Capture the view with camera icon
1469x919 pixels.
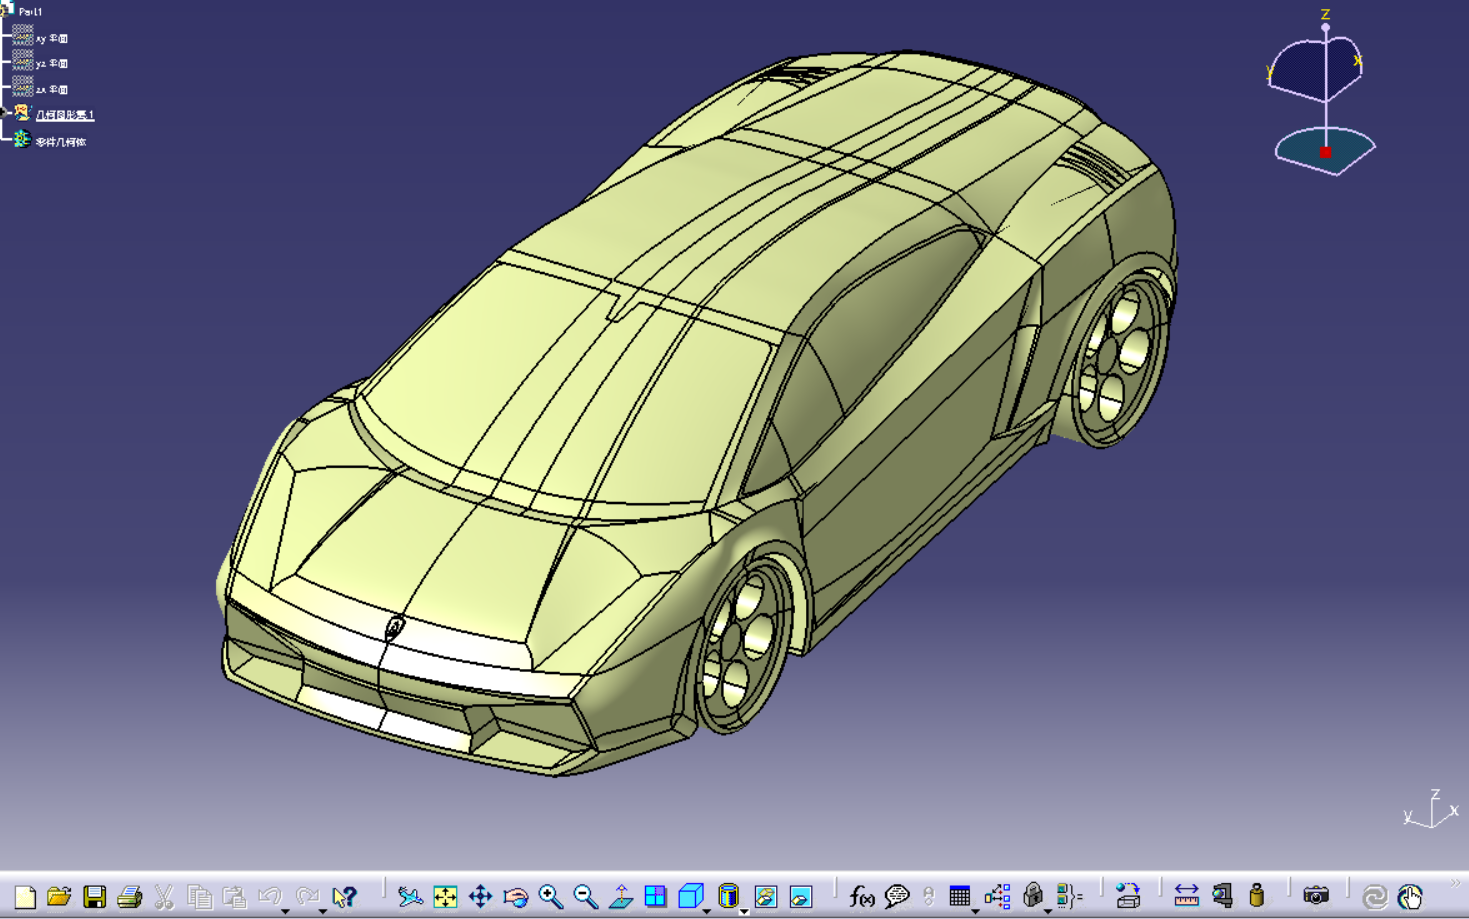[x=1316, y=897]
